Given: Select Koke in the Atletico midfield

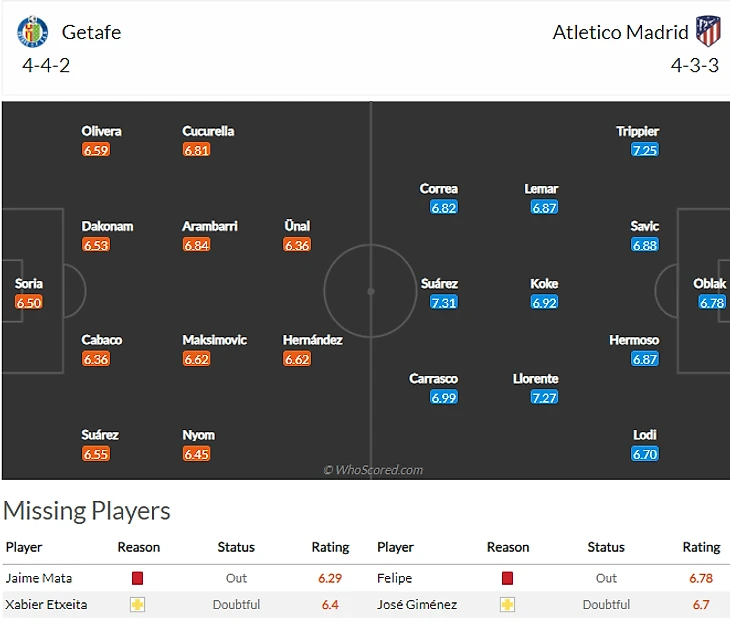Looking at the screenshot, I should coord(544,284).
